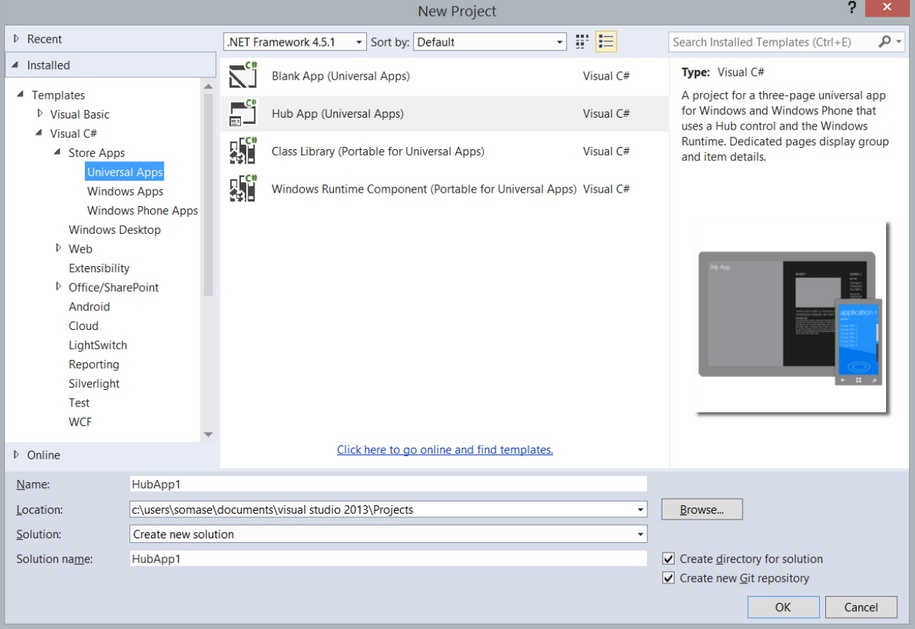Click the Browse button

pos(701,510)
